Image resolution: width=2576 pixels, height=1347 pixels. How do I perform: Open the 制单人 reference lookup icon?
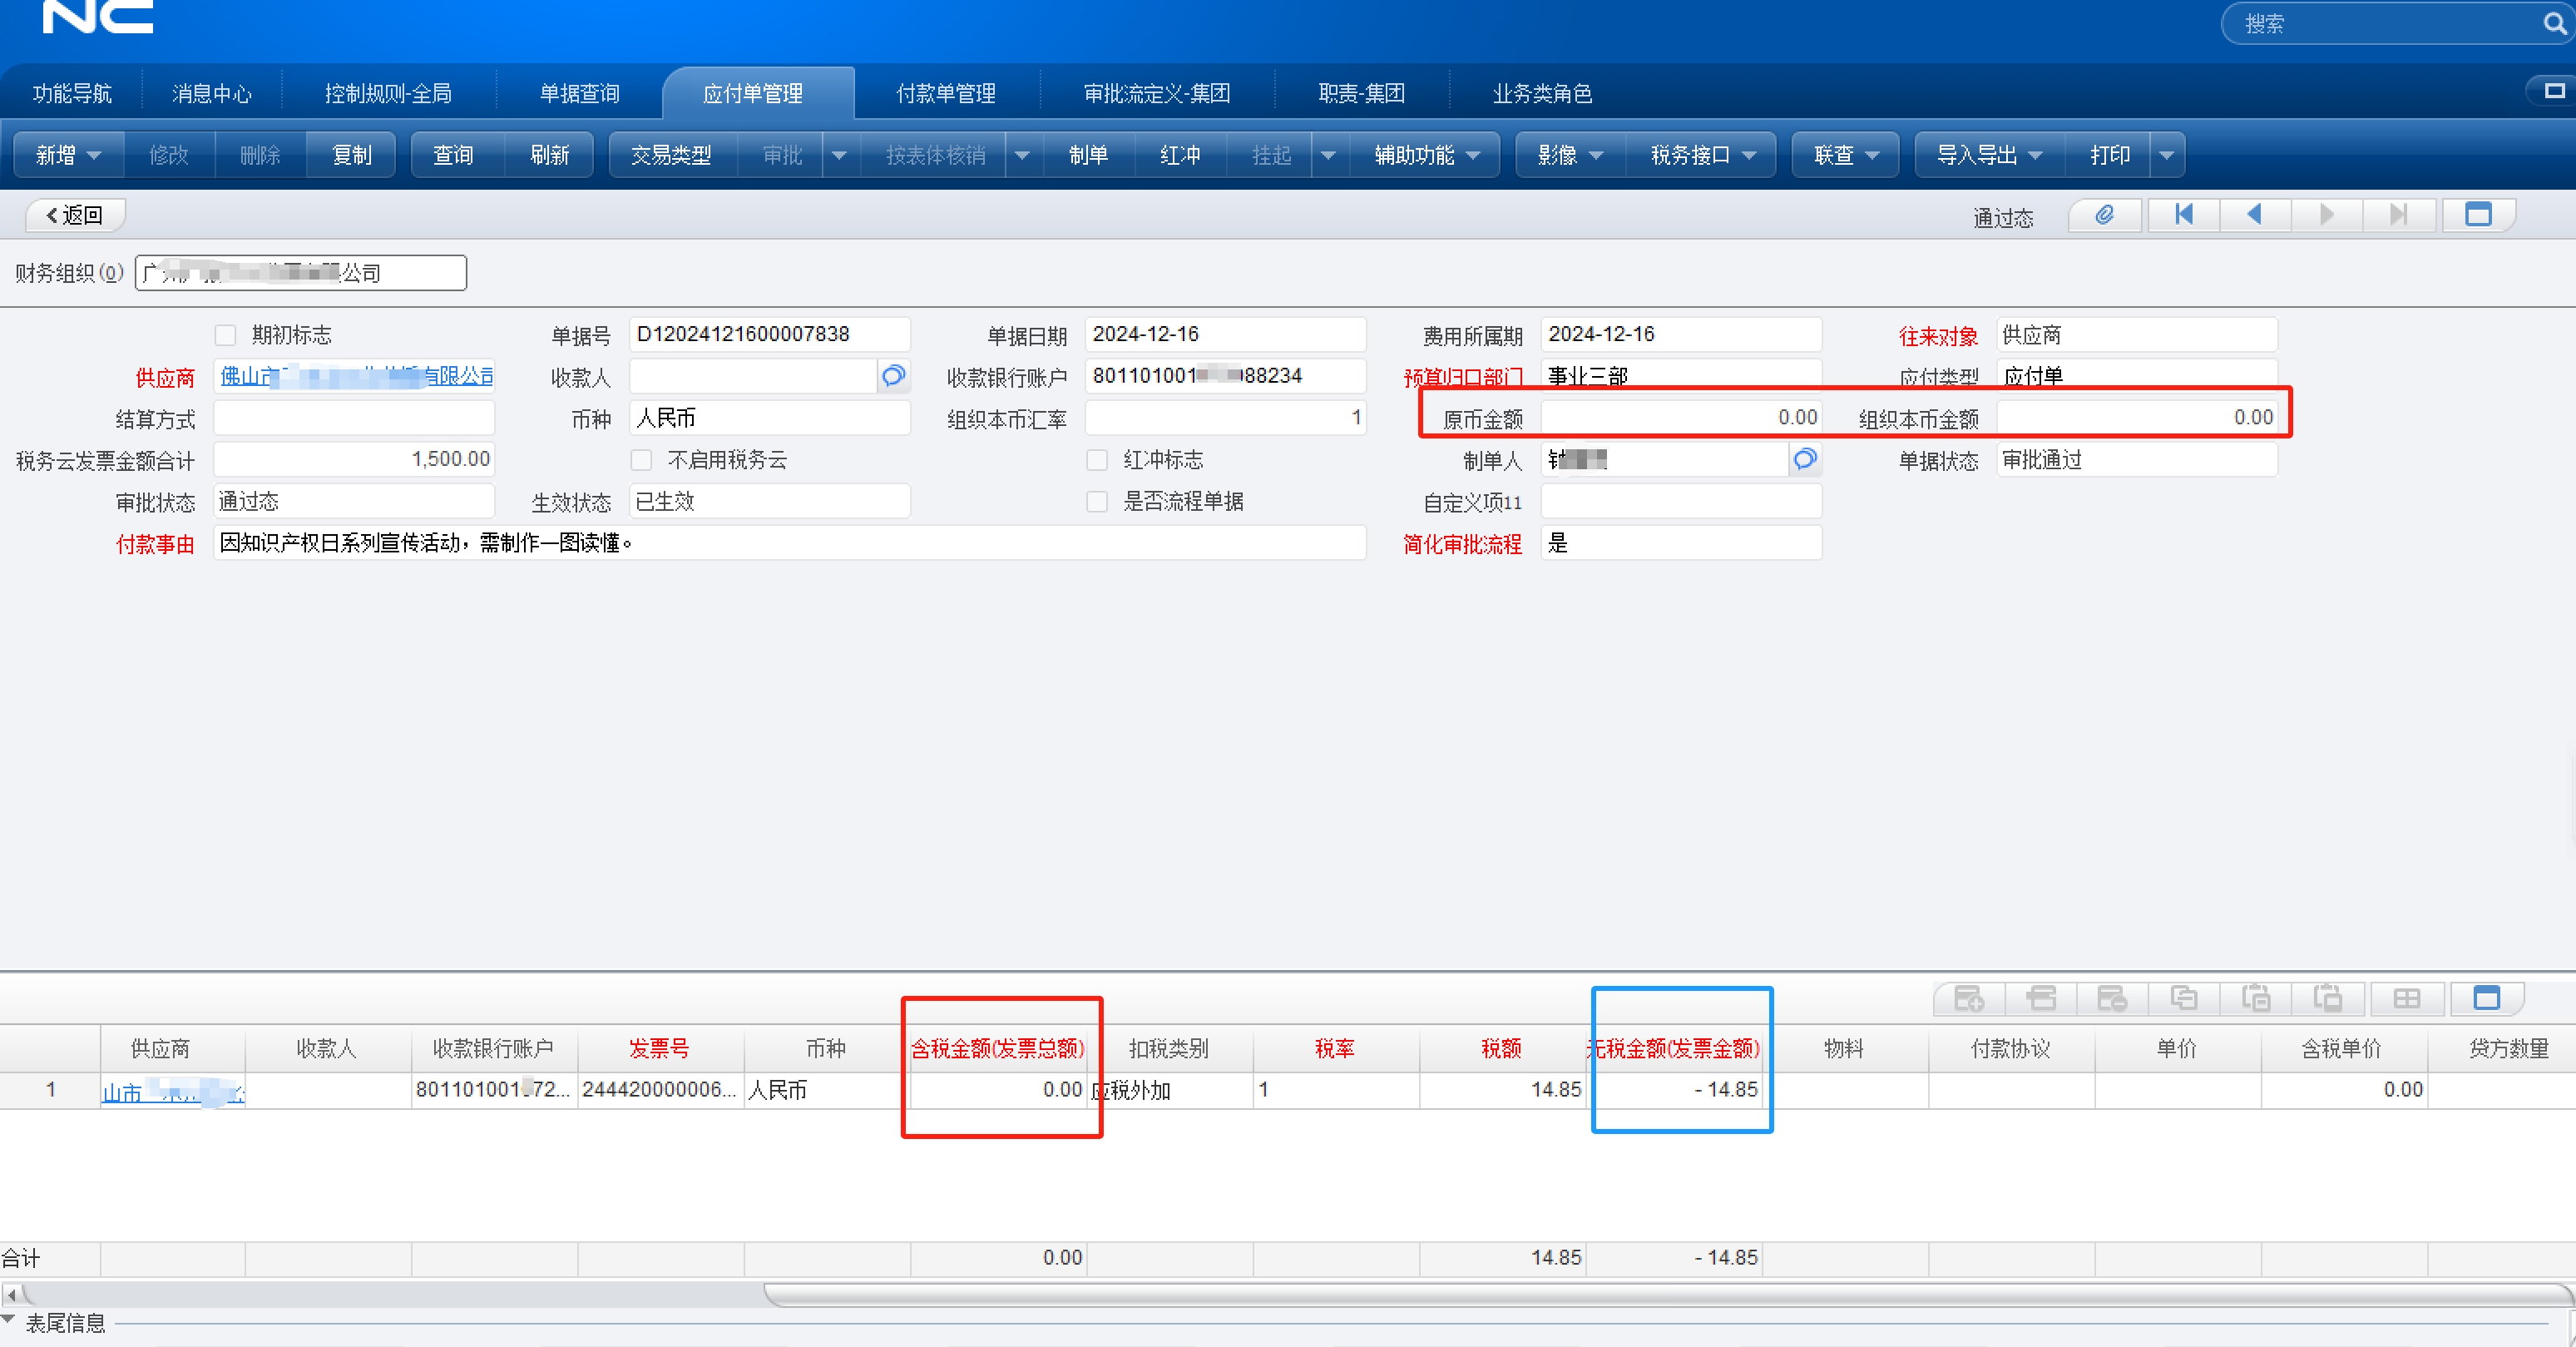point(1804,460)
